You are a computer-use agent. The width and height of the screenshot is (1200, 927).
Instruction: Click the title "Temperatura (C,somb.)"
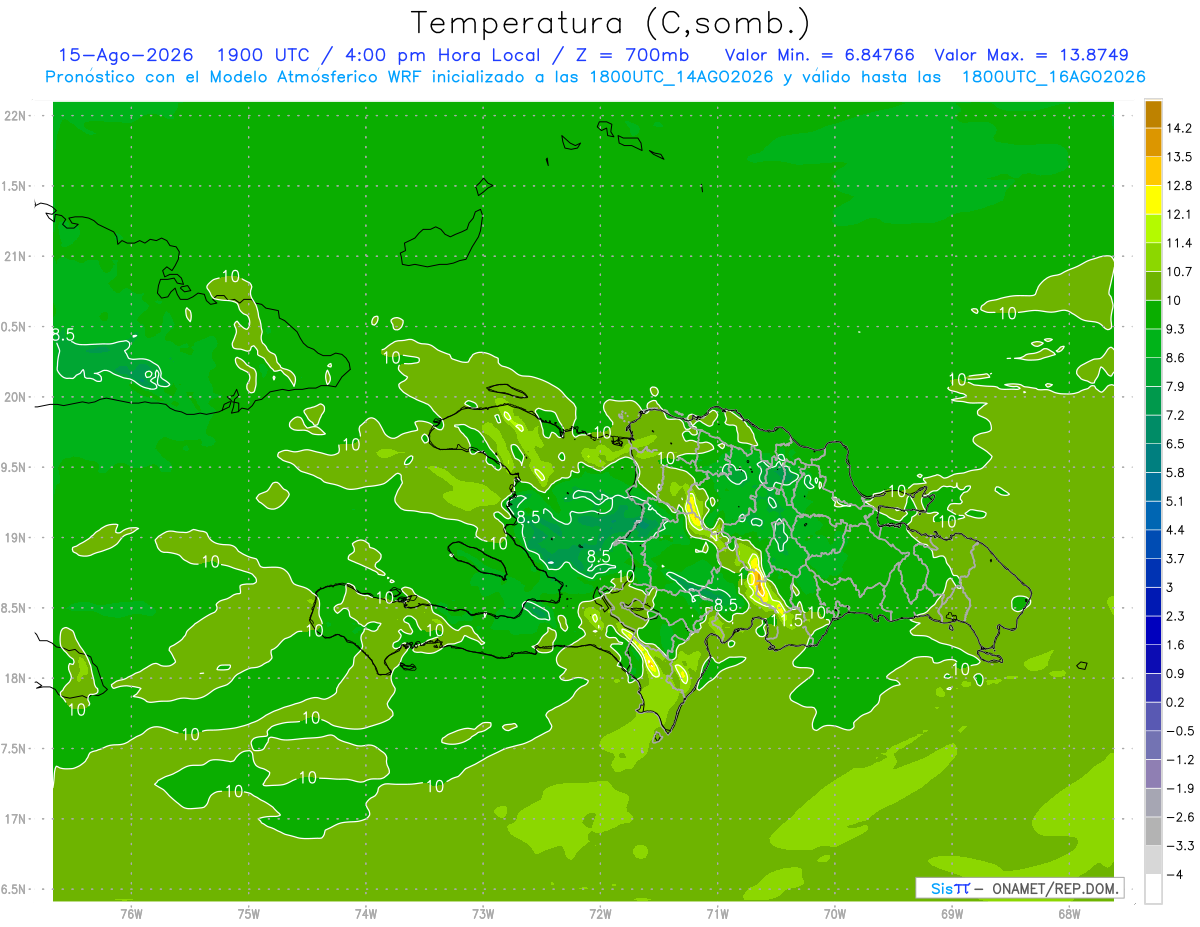pyautogui.click(x=611, y=24)
